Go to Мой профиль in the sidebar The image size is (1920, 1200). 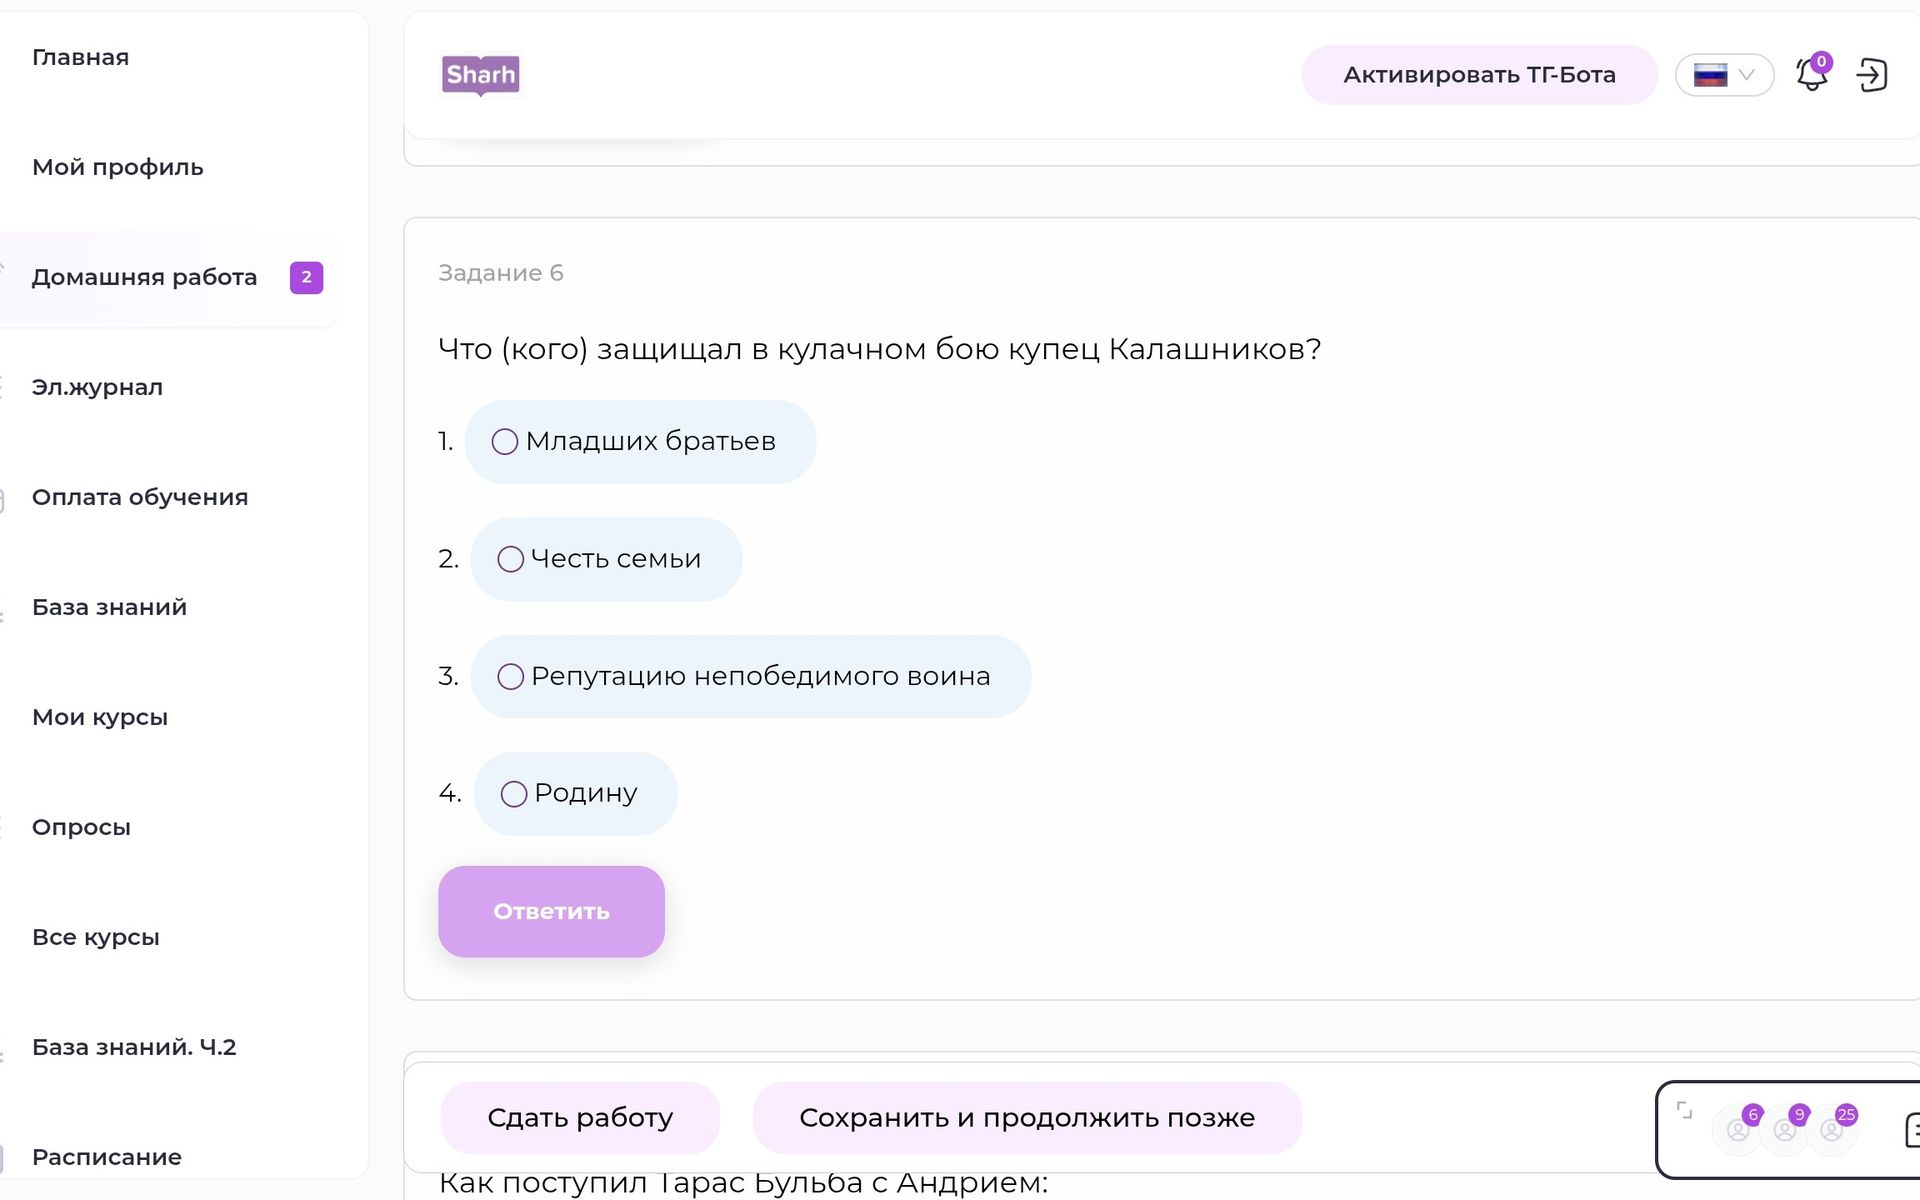click(x=118, y=167)
